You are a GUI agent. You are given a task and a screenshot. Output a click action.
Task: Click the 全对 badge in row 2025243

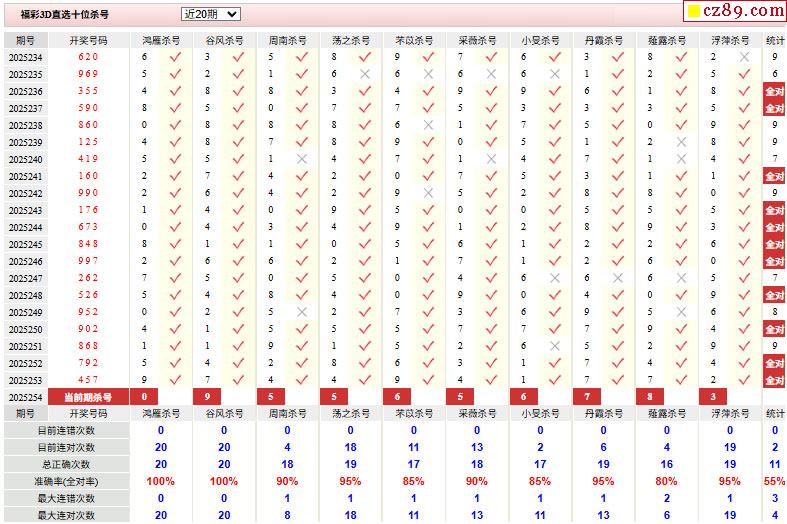tap(774, 210)
